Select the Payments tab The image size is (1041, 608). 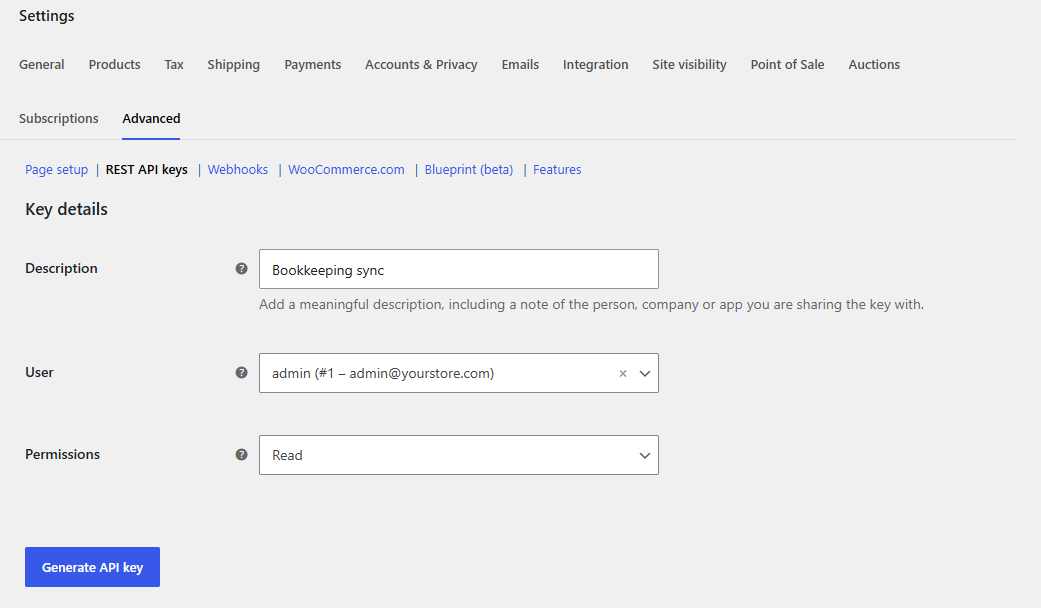coord(313,64)
